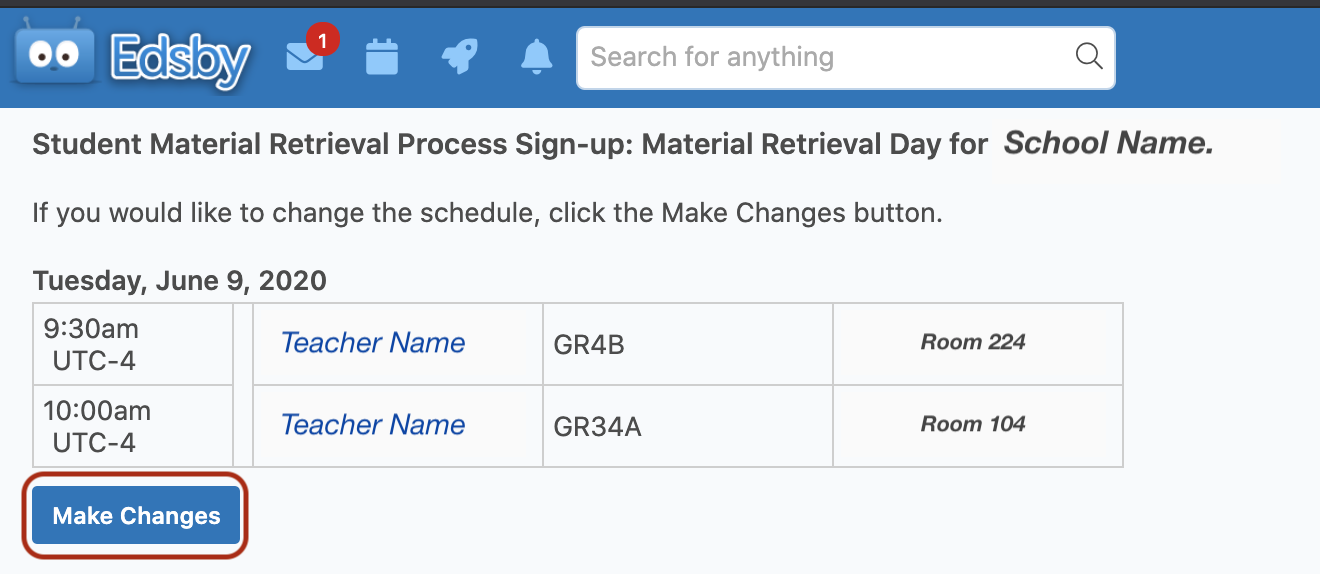This screenshot has width=1320, height=574.
Task: Open notifications bell icon
Action: 537,57
